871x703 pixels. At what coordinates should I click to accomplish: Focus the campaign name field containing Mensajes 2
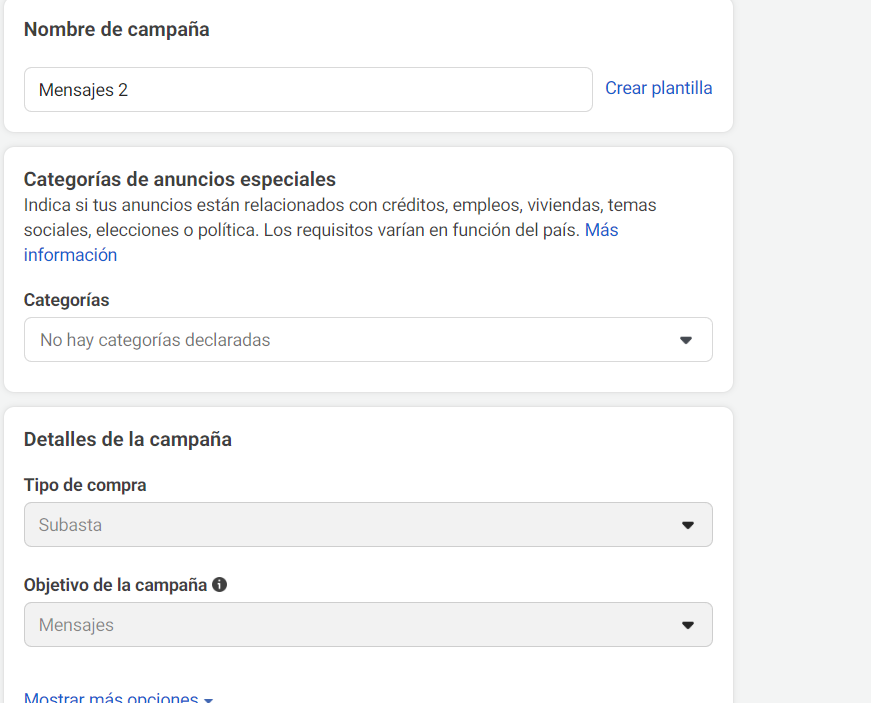coord(308,89)
